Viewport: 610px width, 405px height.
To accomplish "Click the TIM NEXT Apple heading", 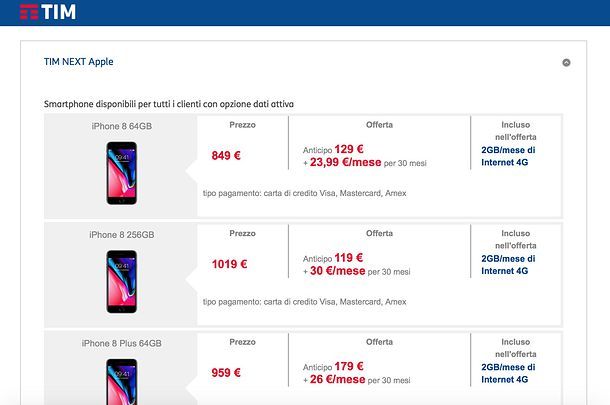I will [79, 62].
